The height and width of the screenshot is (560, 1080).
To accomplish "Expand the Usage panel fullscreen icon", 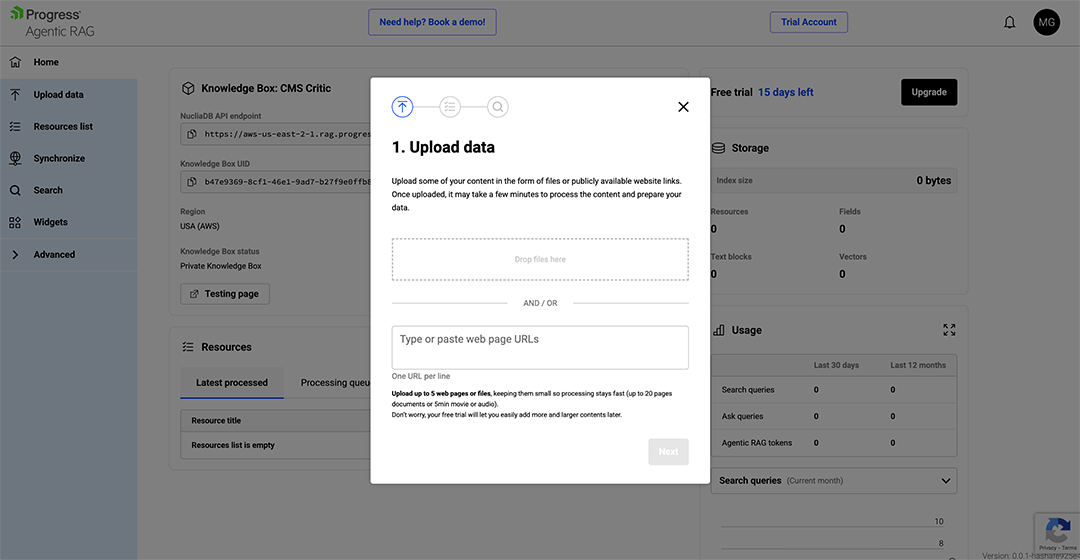I will point(949,330).
